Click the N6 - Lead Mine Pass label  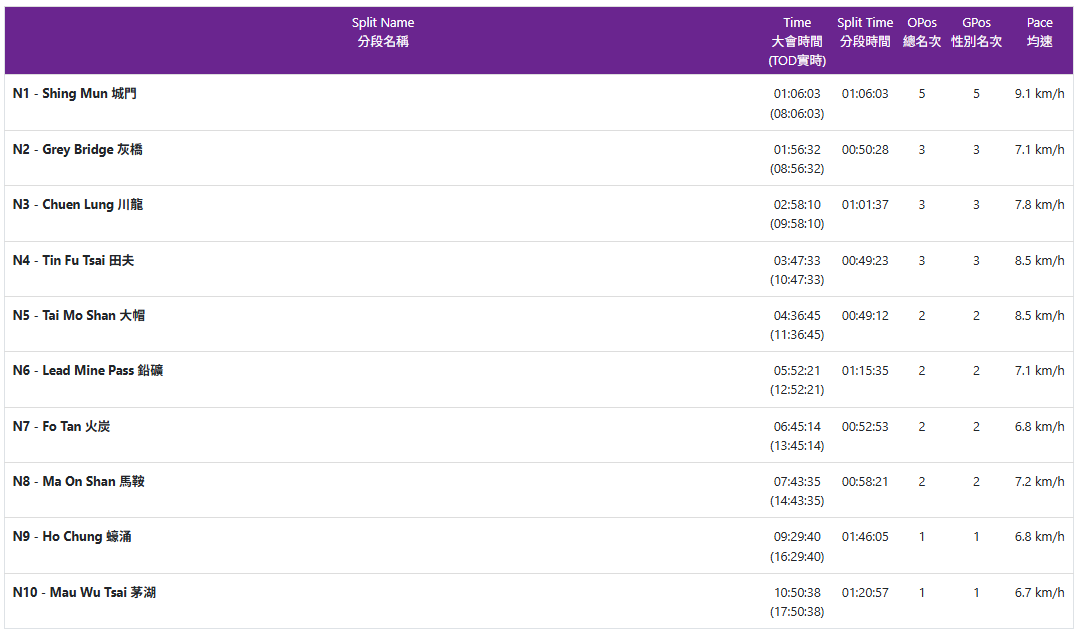[88, 371]
